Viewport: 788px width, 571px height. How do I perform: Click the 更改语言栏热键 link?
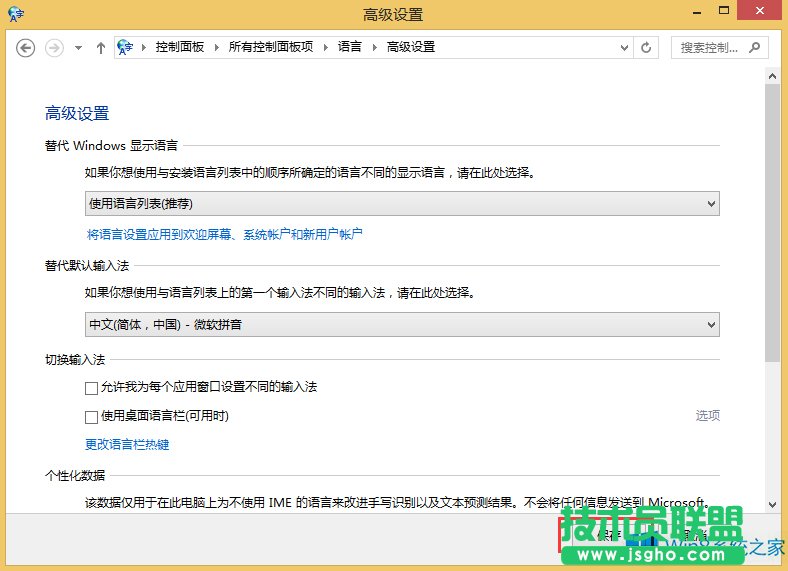[x=127, y=444]
